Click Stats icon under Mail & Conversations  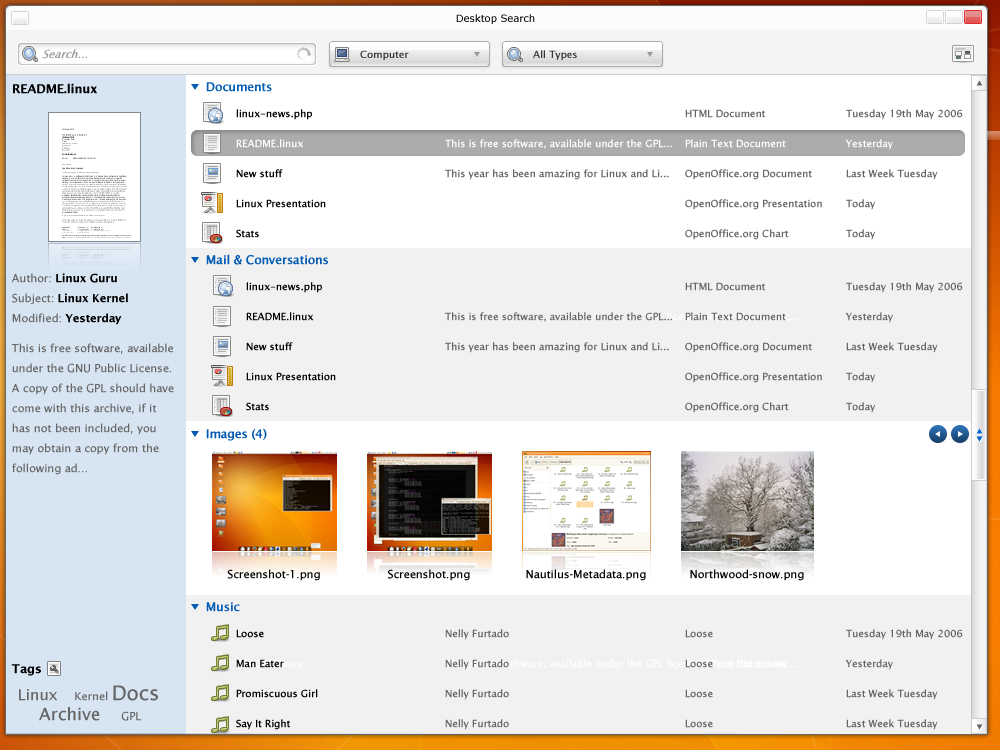pyautogui.click(x=222, y=406)
